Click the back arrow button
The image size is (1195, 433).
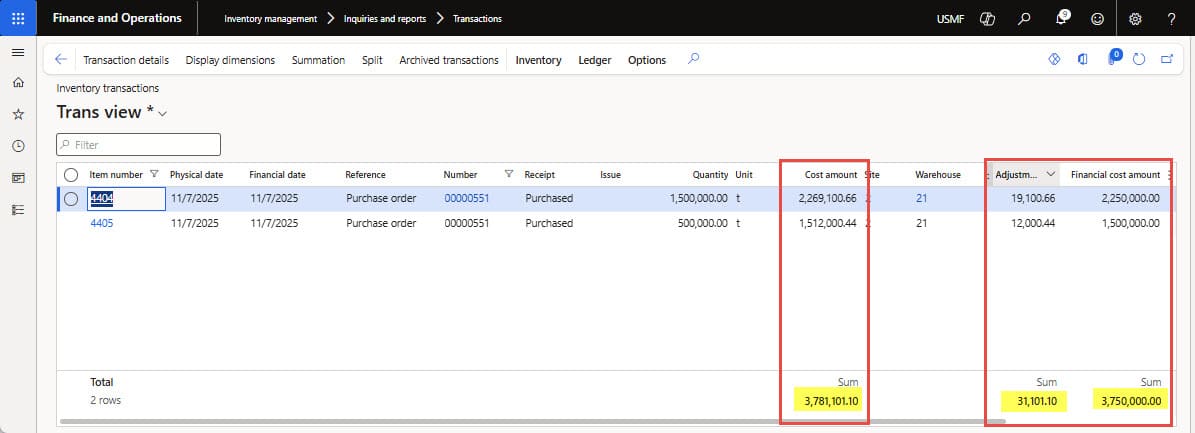[61, 60]
